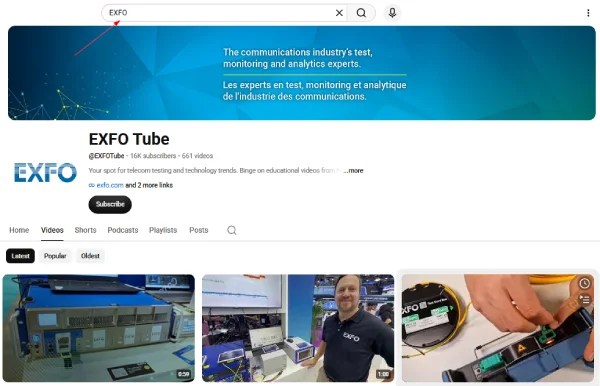Click the channel banner image
The image size is (600, 386).
[x=302, y=73]
